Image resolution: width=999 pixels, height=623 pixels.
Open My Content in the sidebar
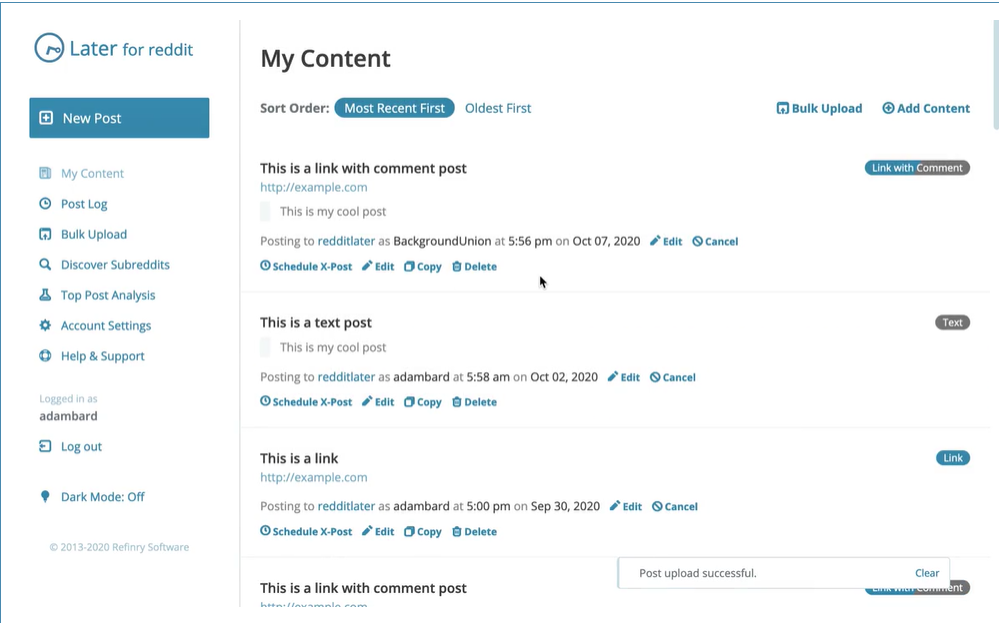(92, 173)
